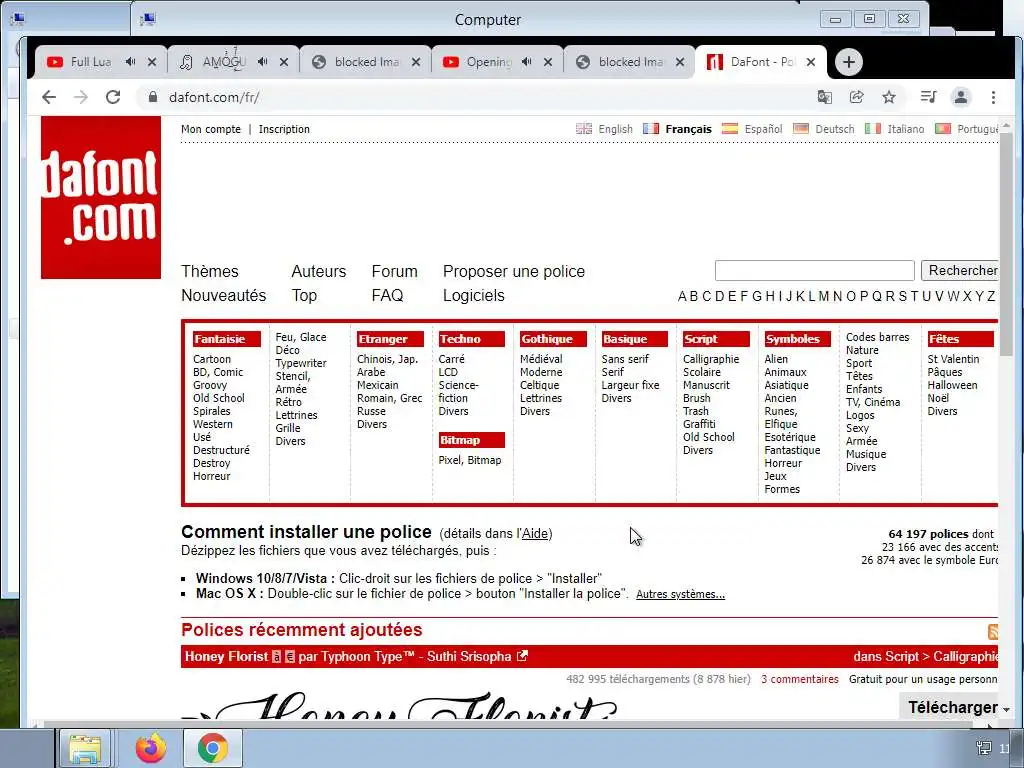Open the Pixel, Bitmap category
Screen dimensions: 1024x768
(x=470, y=460)
